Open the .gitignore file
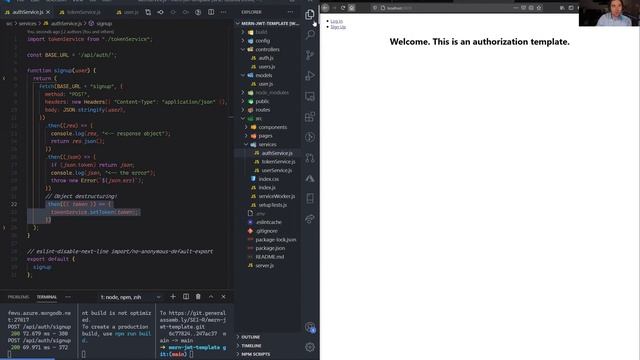The height and width of the screenshot is (360, 640). coord(267,231)
